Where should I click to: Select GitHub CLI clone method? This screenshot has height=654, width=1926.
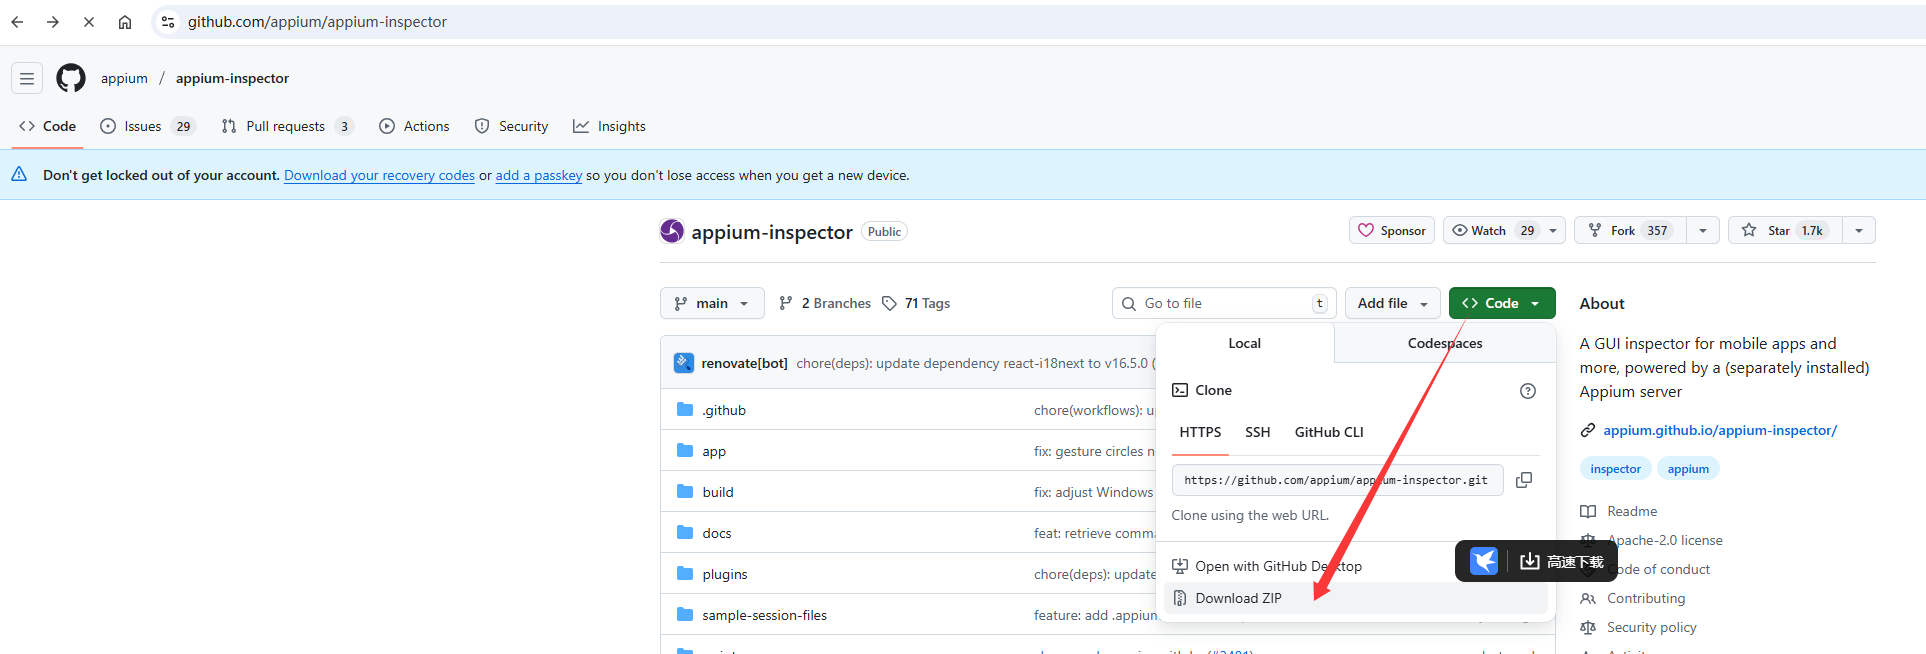[x=1329, y=432]
